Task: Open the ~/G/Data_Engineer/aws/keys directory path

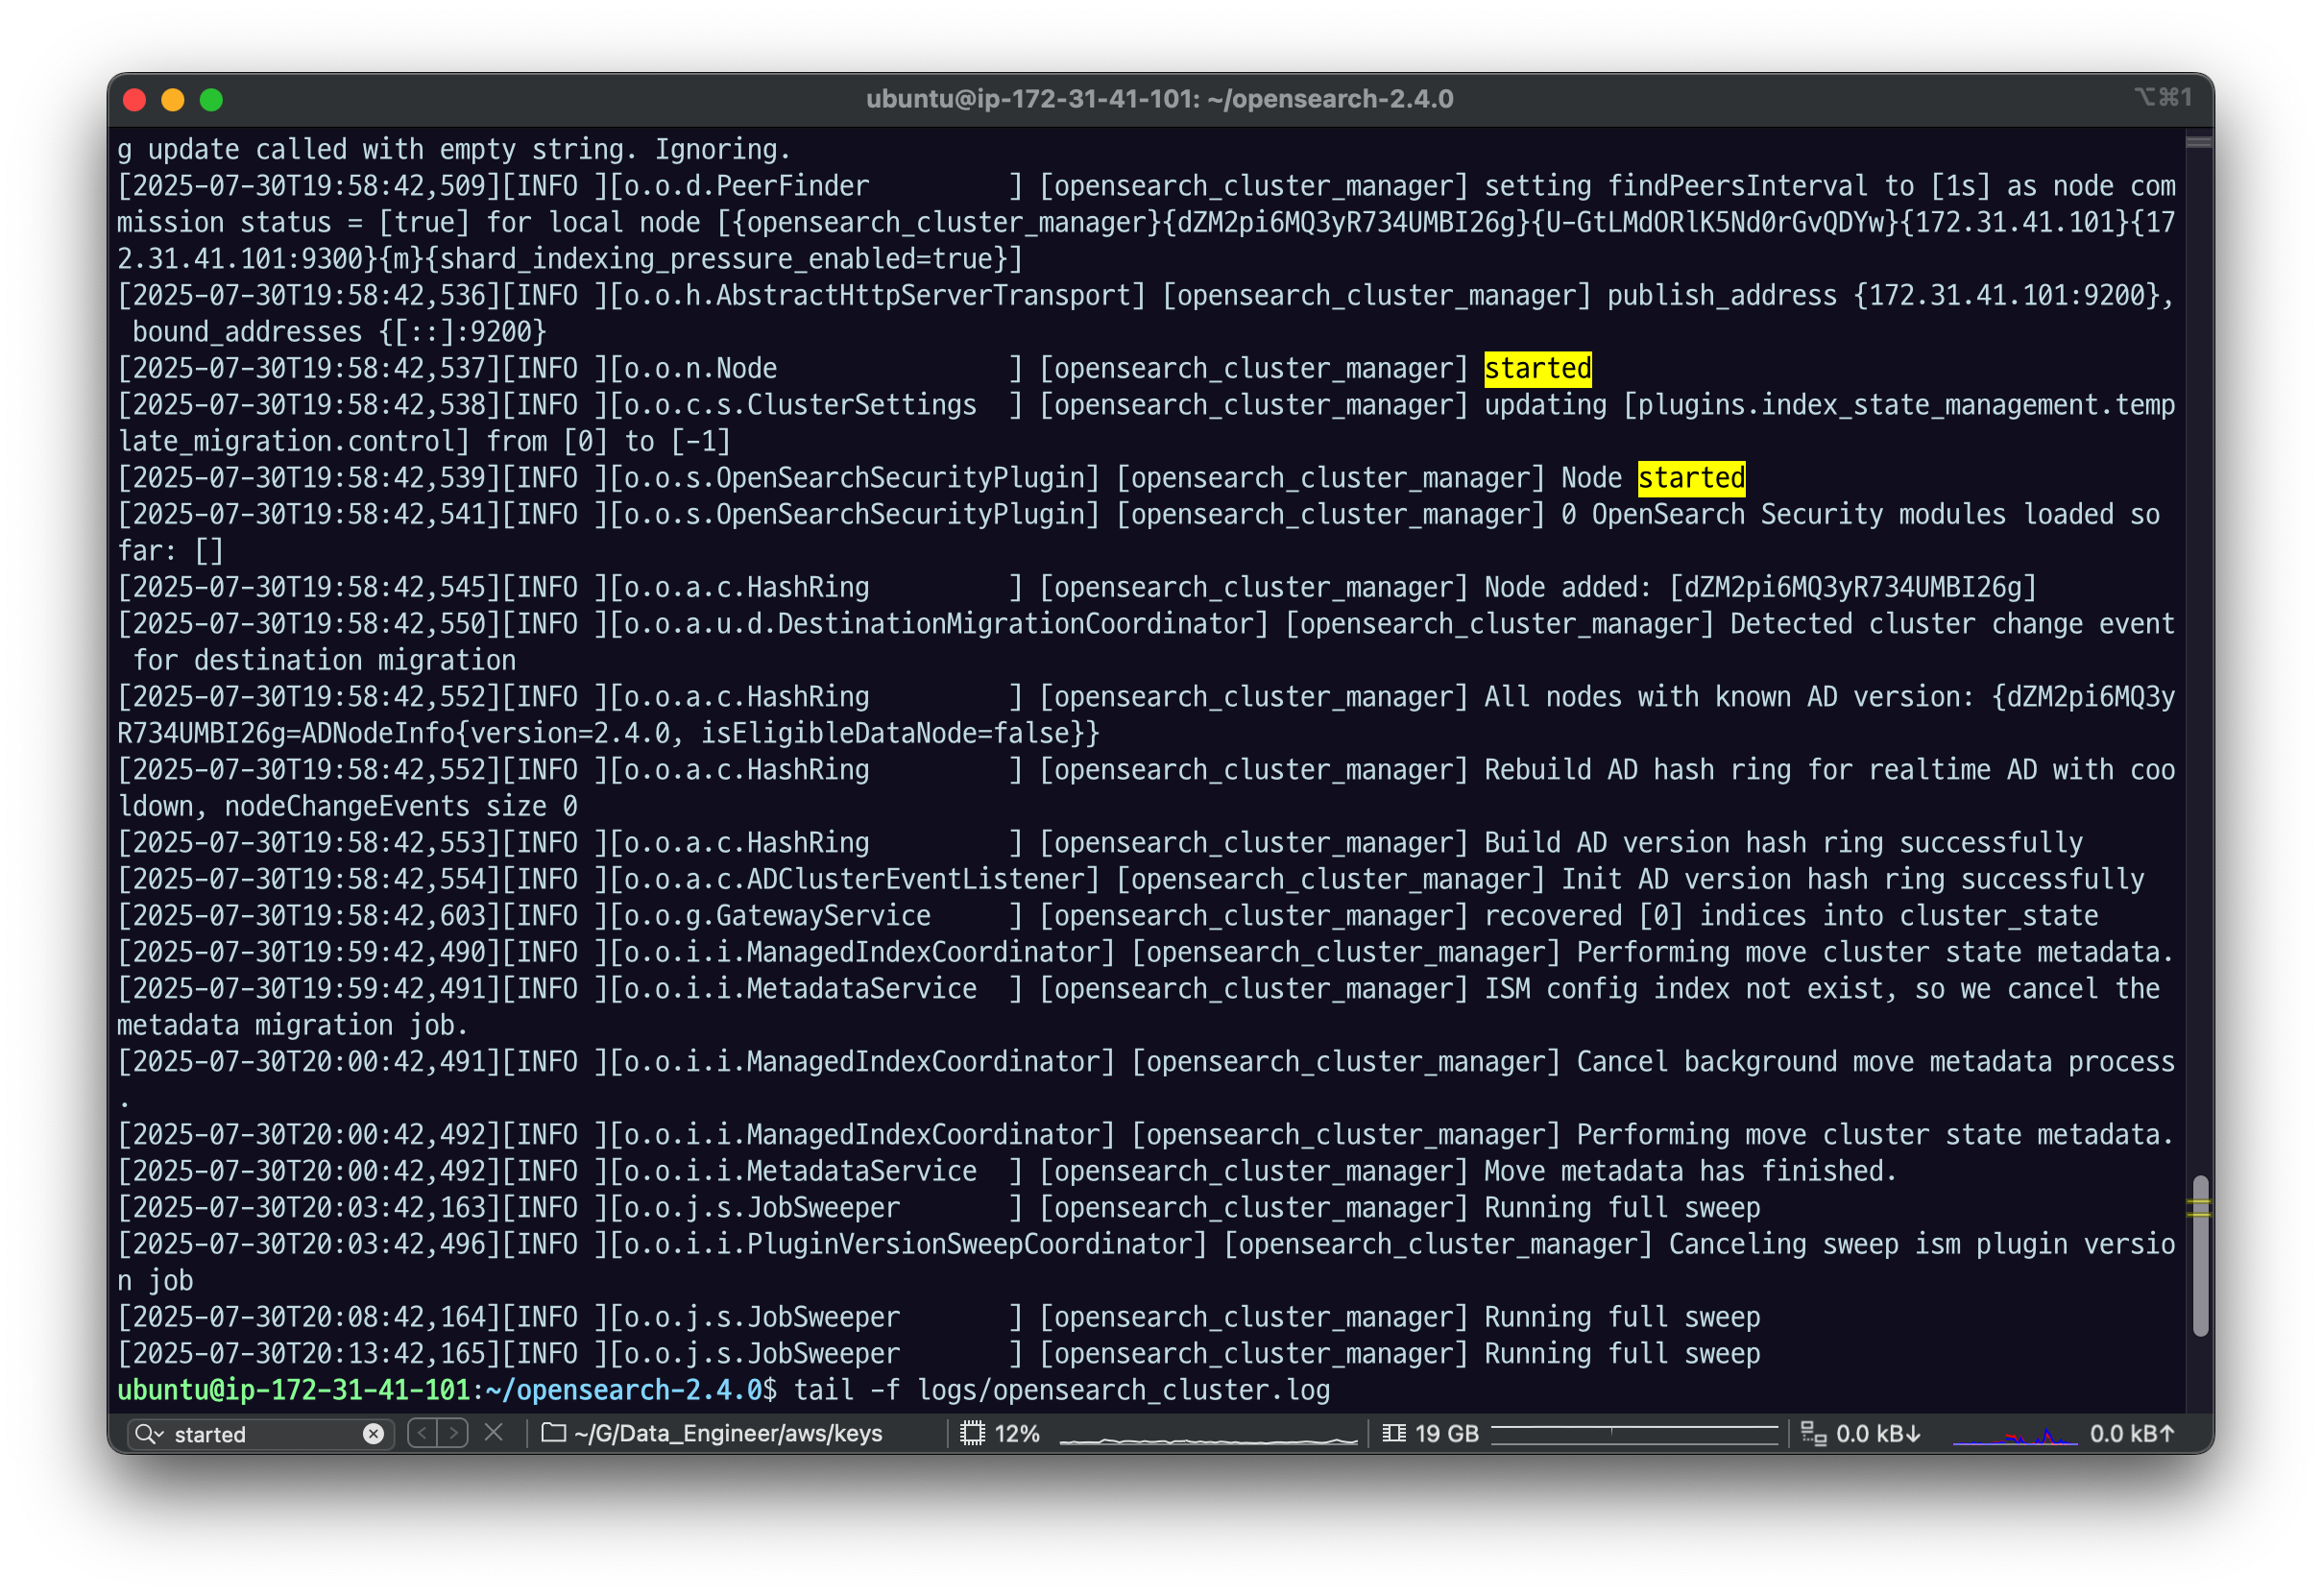Action: [x=728, y=1433]
